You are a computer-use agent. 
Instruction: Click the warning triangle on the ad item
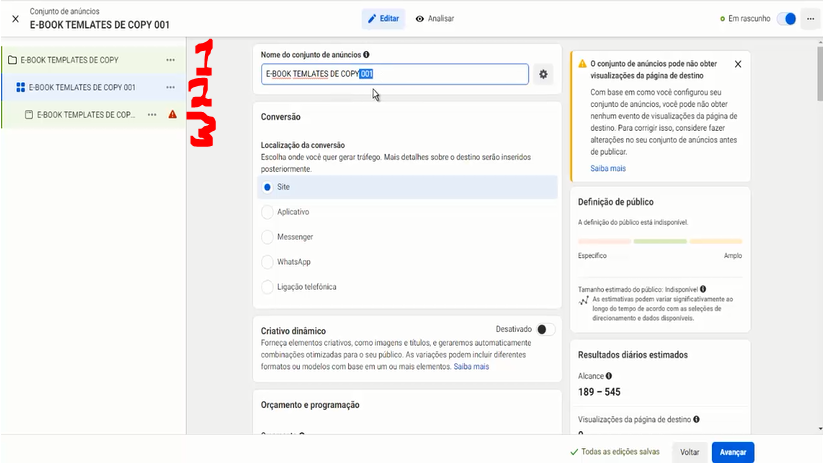pyautogui.click(x=172, y=115)
